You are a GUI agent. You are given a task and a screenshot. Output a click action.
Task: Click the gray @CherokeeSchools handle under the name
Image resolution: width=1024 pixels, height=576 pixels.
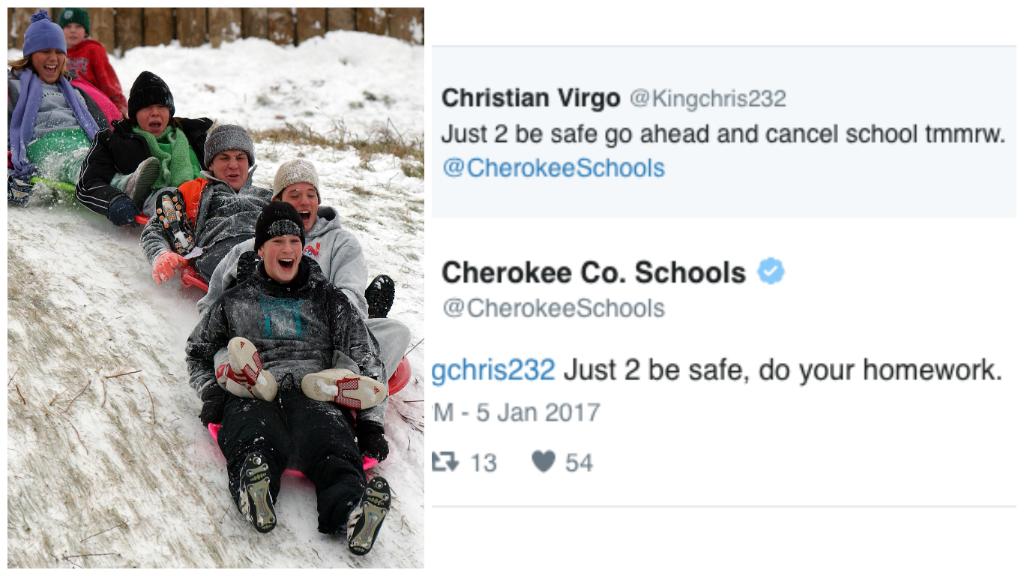pyautogui.click(x=553, y=308)
